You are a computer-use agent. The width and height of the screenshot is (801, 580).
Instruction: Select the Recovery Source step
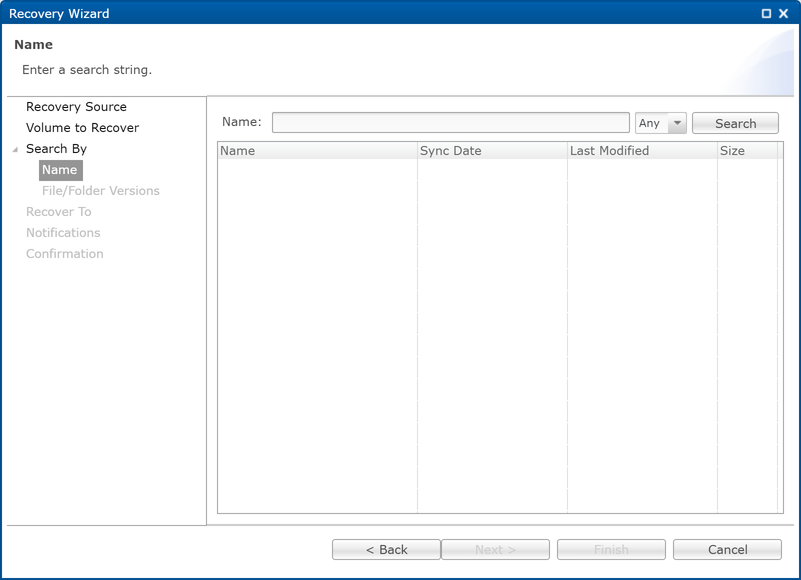coord(76,107)
